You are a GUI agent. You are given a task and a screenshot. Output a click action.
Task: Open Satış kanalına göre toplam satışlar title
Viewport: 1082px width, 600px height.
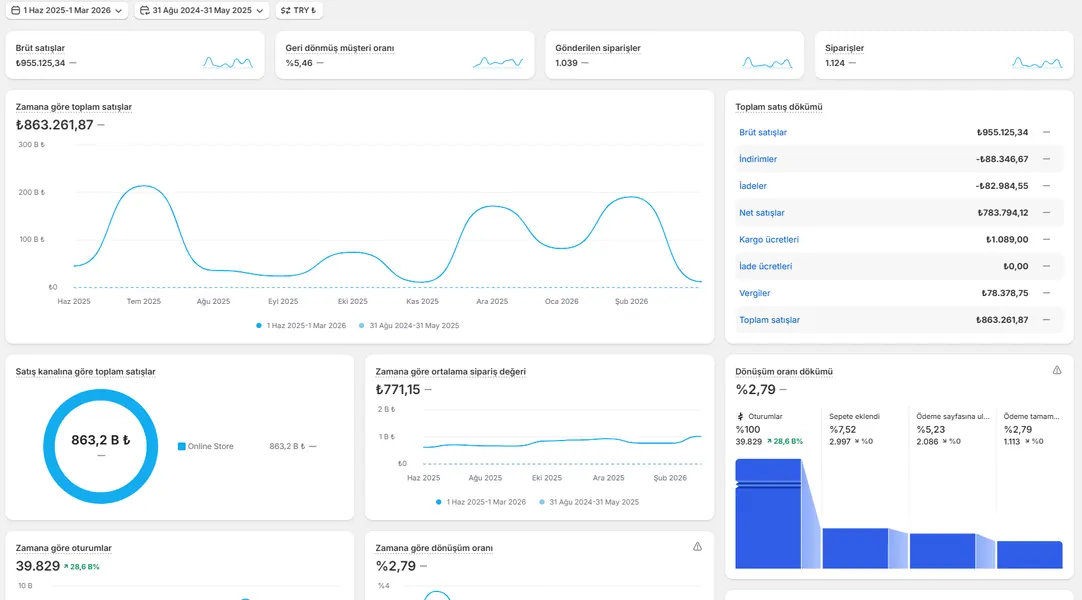[86, 372]
